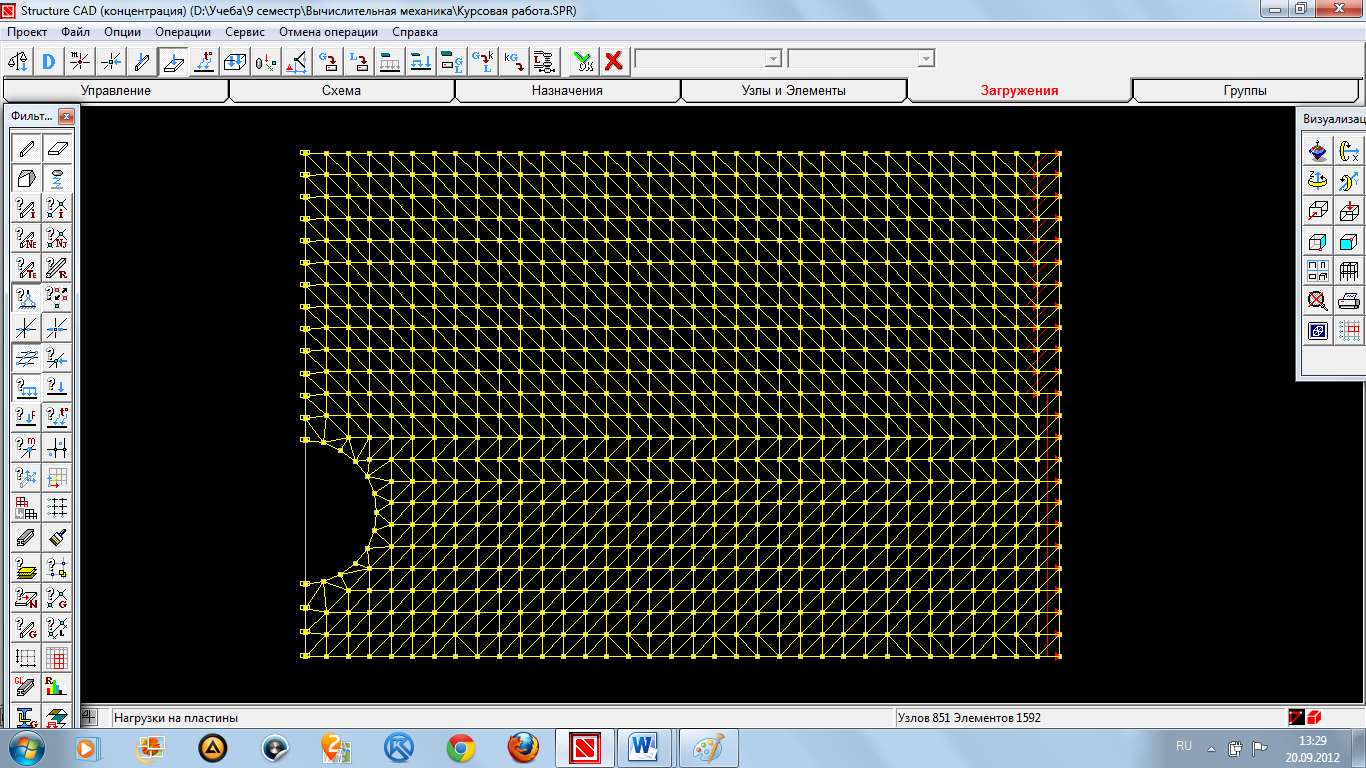Click the temperature loads icon marked t°
Viewport: 1366px width, 768px height.
tap(203, 61)
